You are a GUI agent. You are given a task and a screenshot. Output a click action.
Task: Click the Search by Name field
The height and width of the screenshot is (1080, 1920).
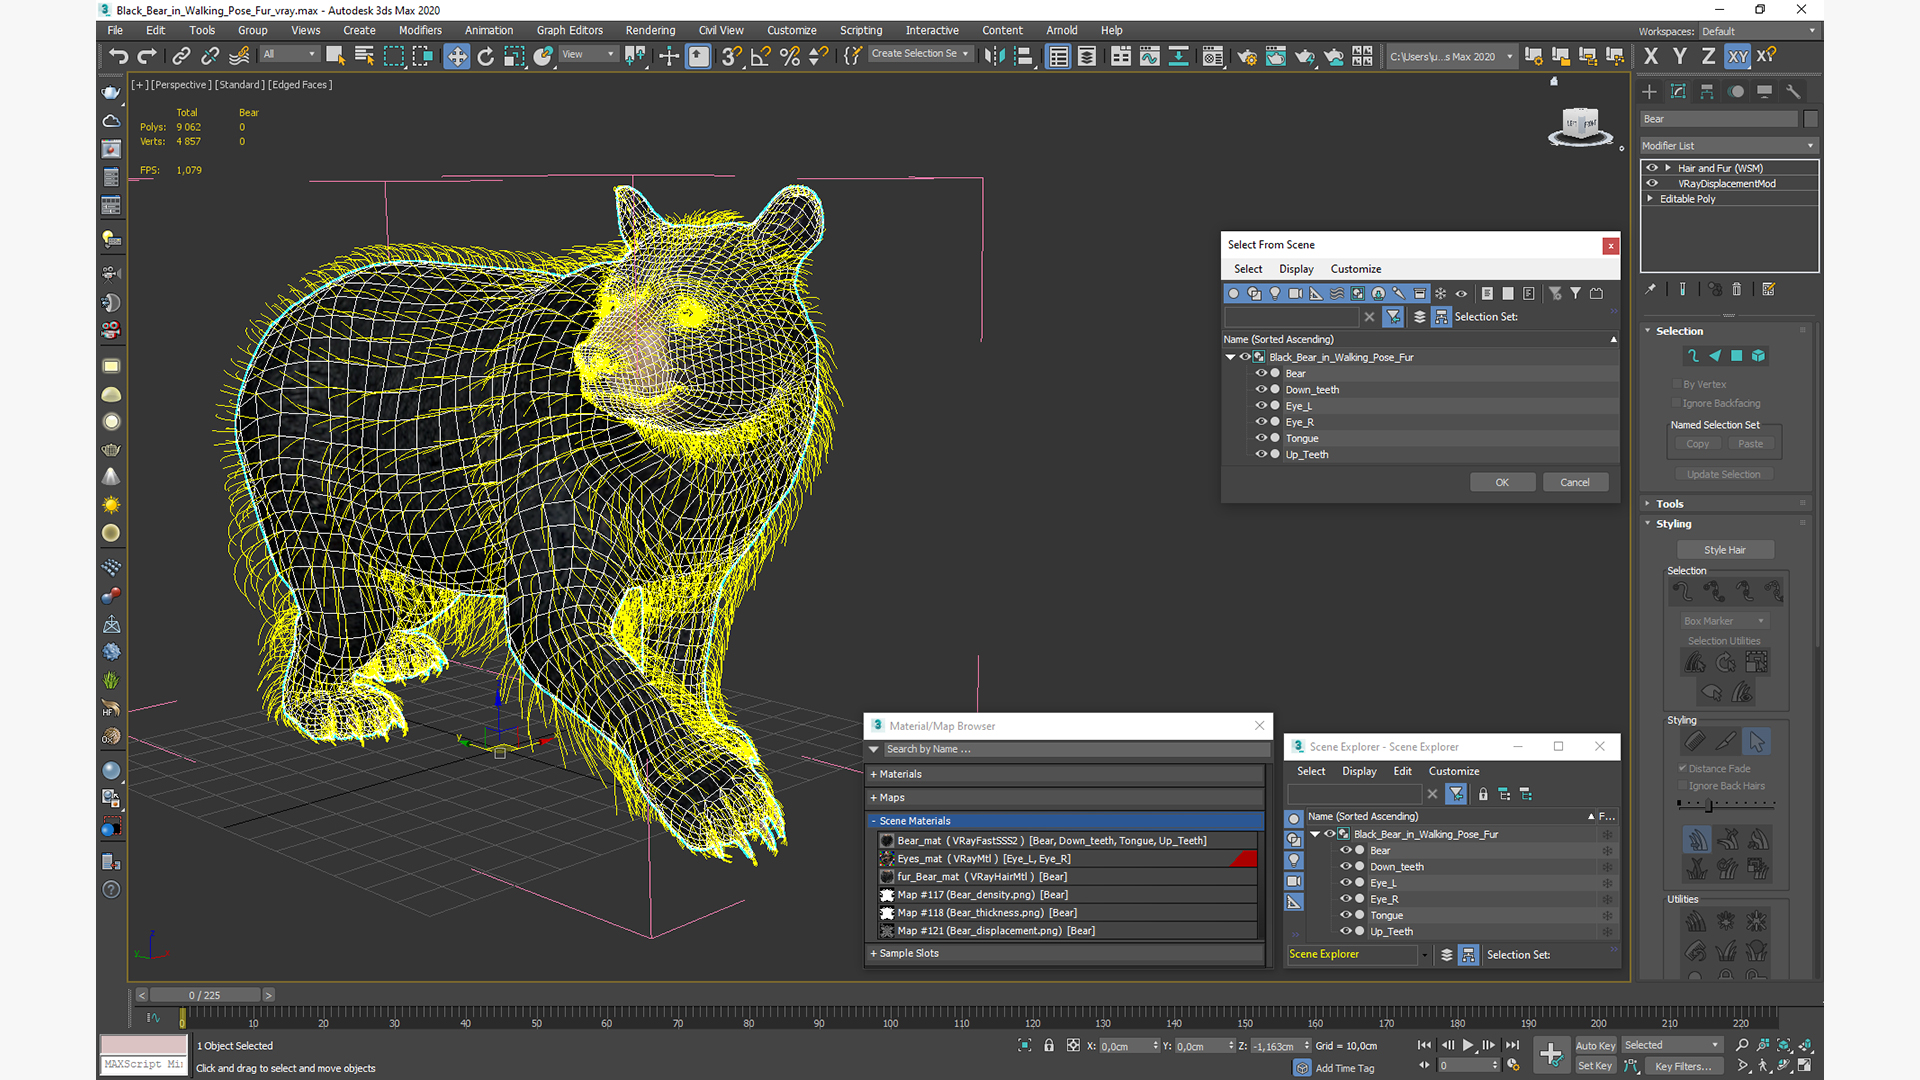click(x=1075, y=749)
